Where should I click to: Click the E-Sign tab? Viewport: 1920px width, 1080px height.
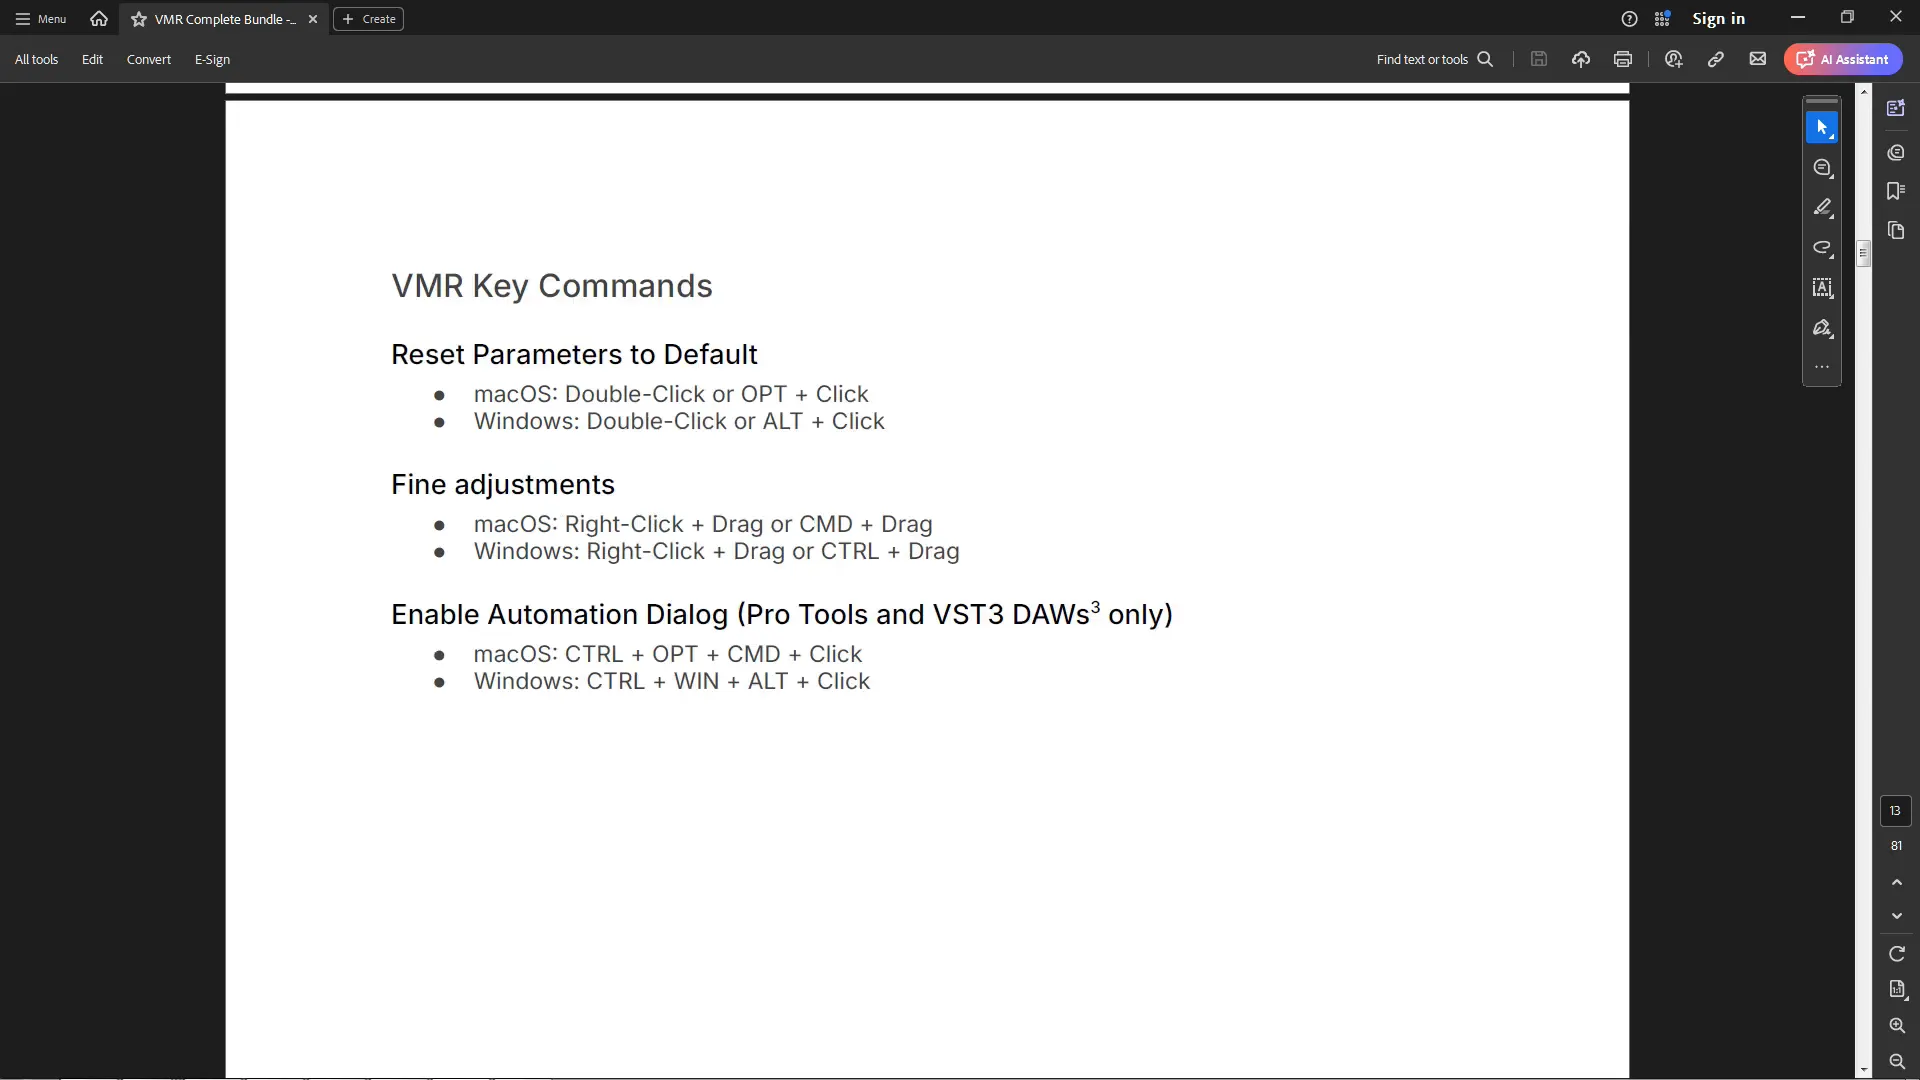point(212,59)
